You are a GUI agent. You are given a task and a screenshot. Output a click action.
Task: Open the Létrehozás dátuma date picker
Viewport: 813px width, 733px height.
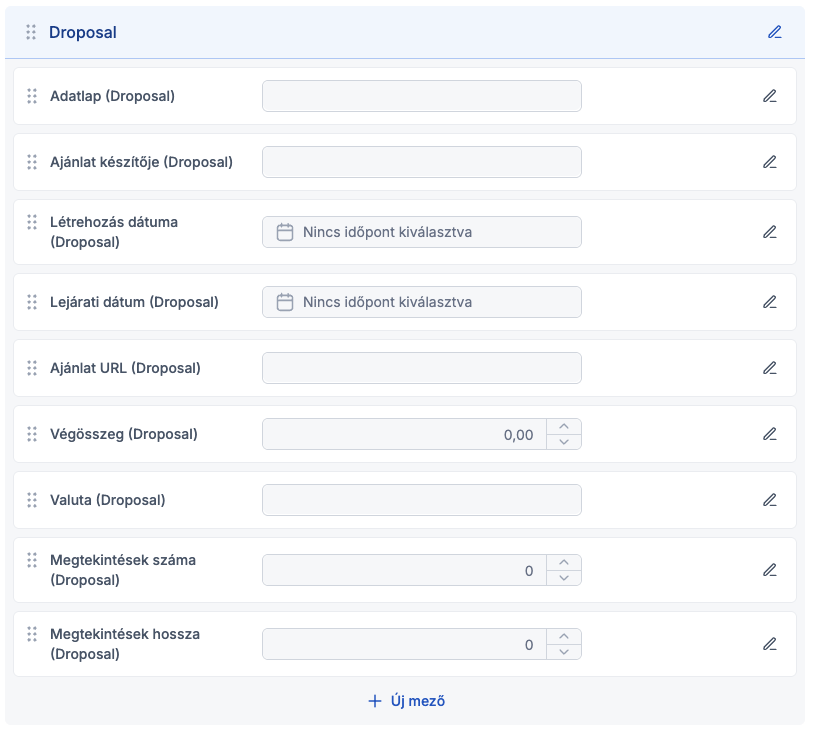tap(421, 232)
